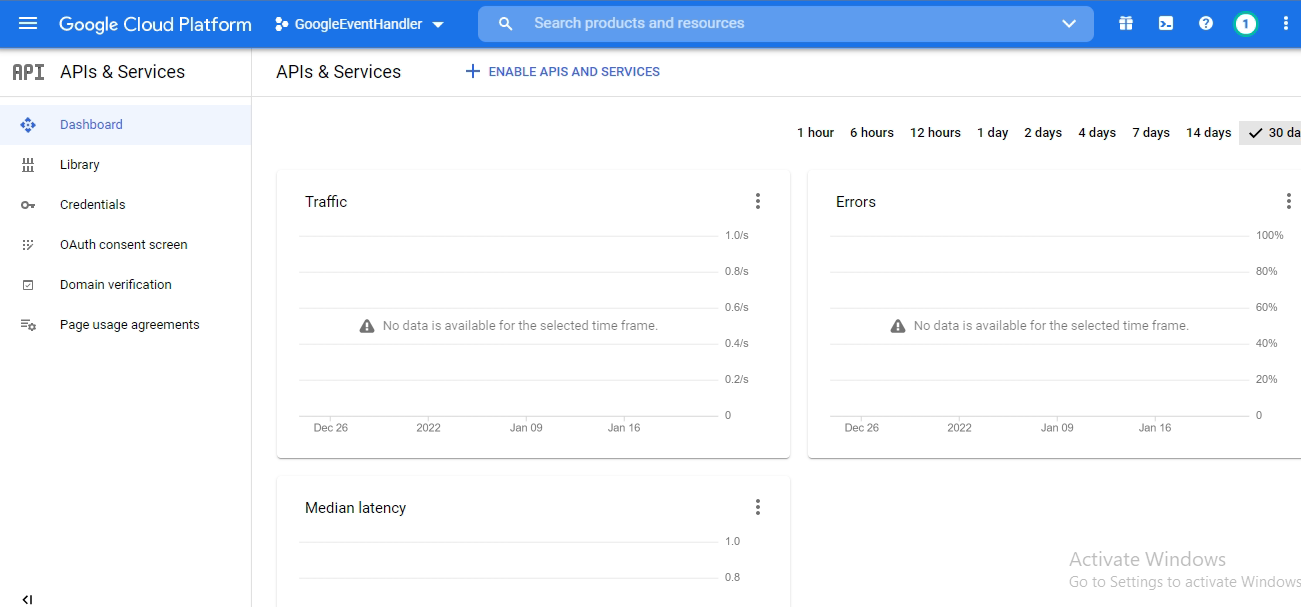This screenshot has height=607, width=1301.
Task: Click ENABLE APIS AND SERVICES button
Action: coord(563,72)
